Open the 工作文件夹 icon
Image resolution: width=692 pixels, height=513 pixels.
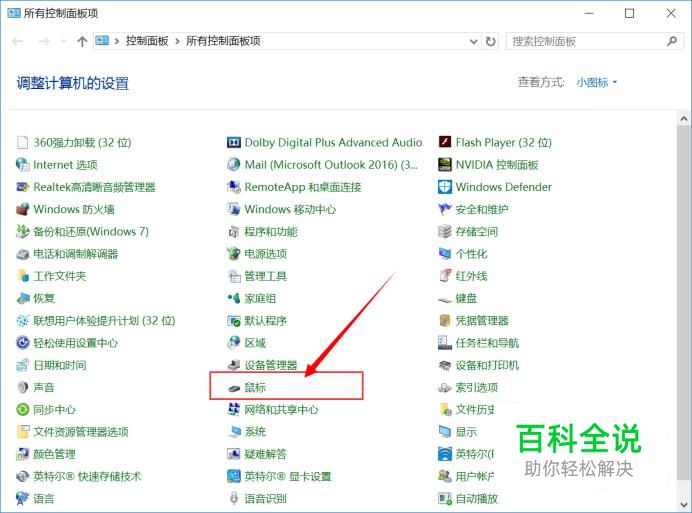pyautogui.click(x=22, y=276)
